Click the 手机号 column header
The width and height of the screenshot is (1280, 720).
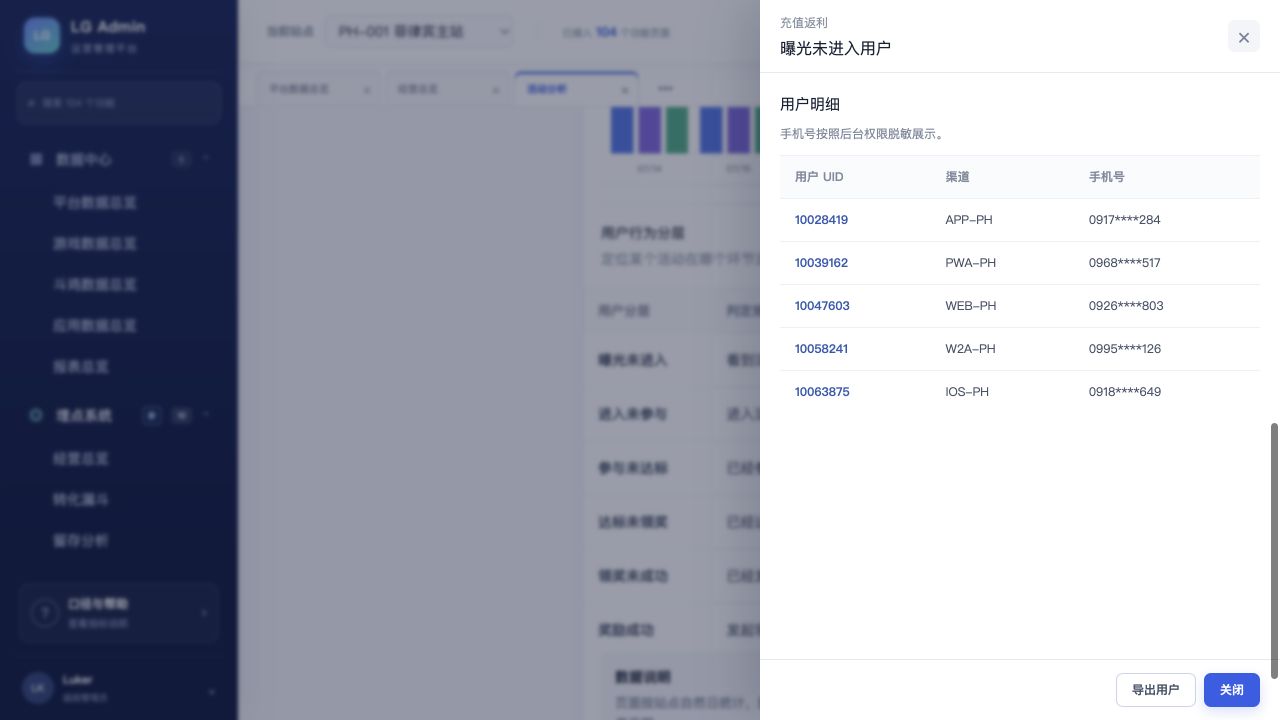tap(1107, 177)
